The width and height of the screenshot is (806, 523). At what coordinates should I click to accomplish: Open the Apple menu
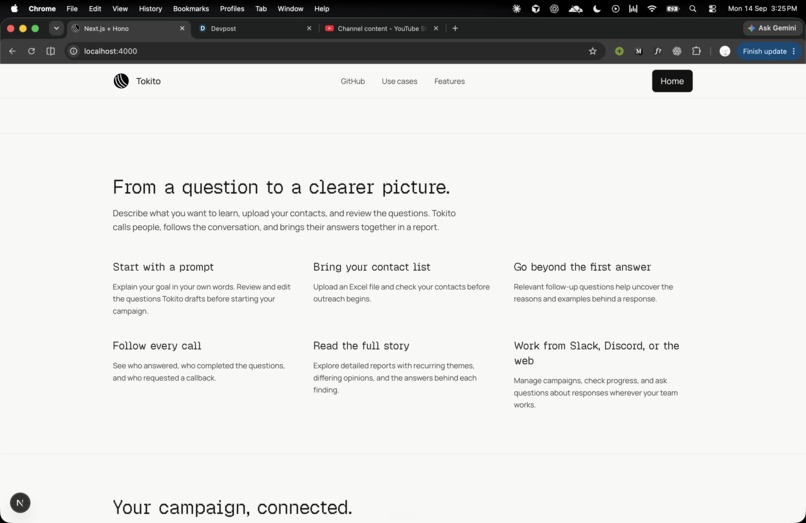pyautogui.click(x=14, y=9)
